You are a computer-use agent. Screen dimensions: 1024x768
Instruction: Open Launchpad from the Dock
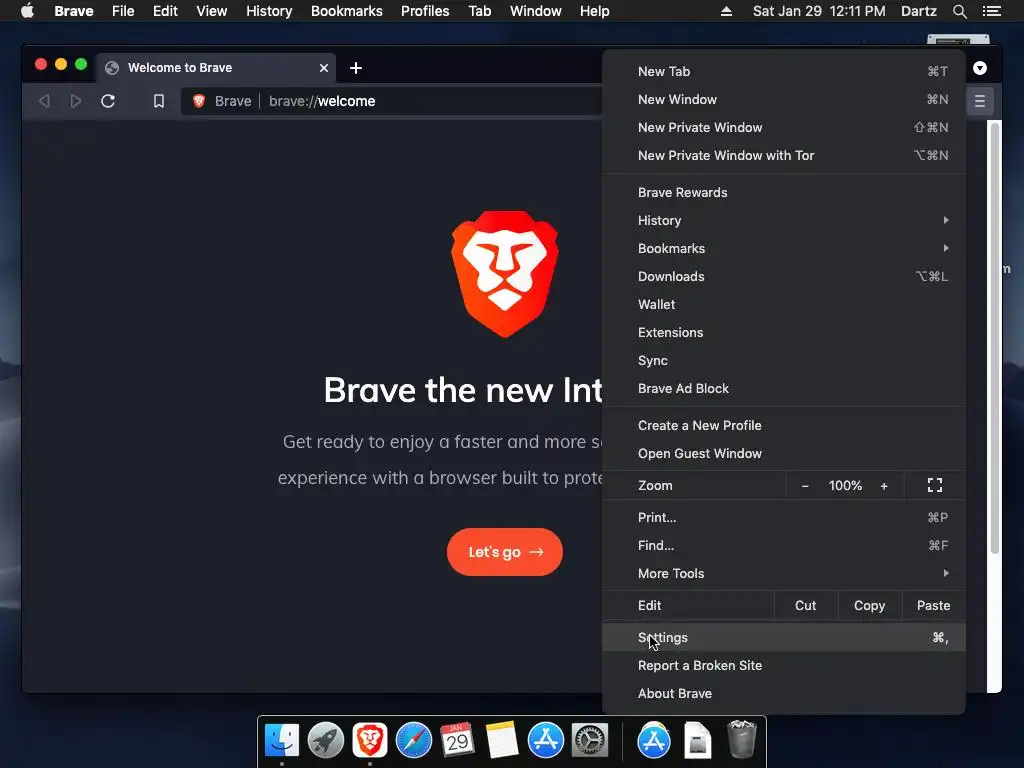click(326, 741)
